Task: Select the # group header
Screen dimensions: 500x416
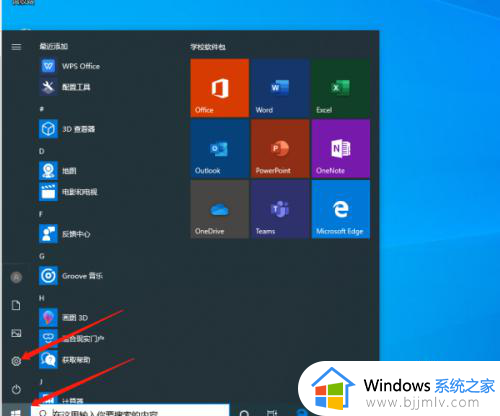Action: (42, 109)
